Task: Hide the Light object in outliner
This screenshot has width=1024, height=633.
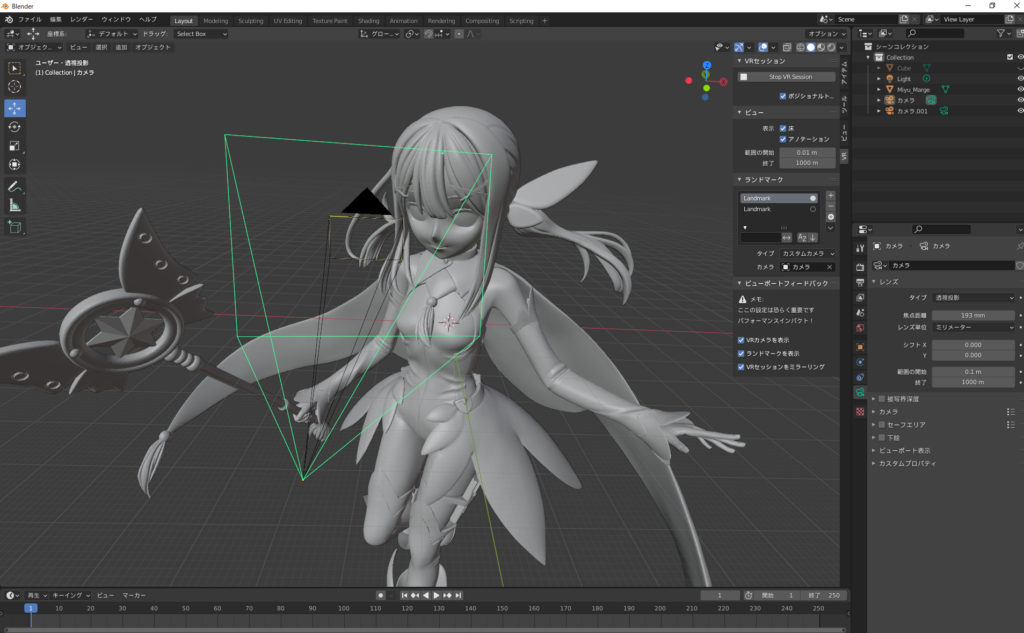Action: (1020, 78)
